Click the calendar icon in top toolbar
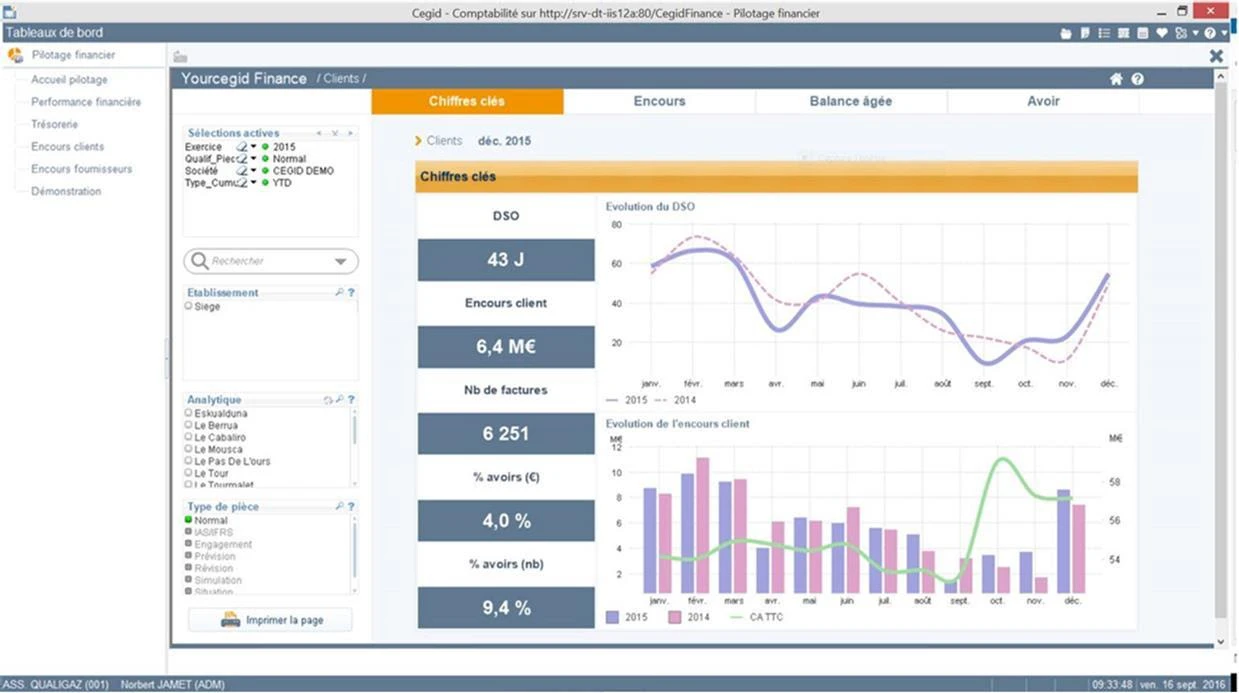 click(1142, 33)
